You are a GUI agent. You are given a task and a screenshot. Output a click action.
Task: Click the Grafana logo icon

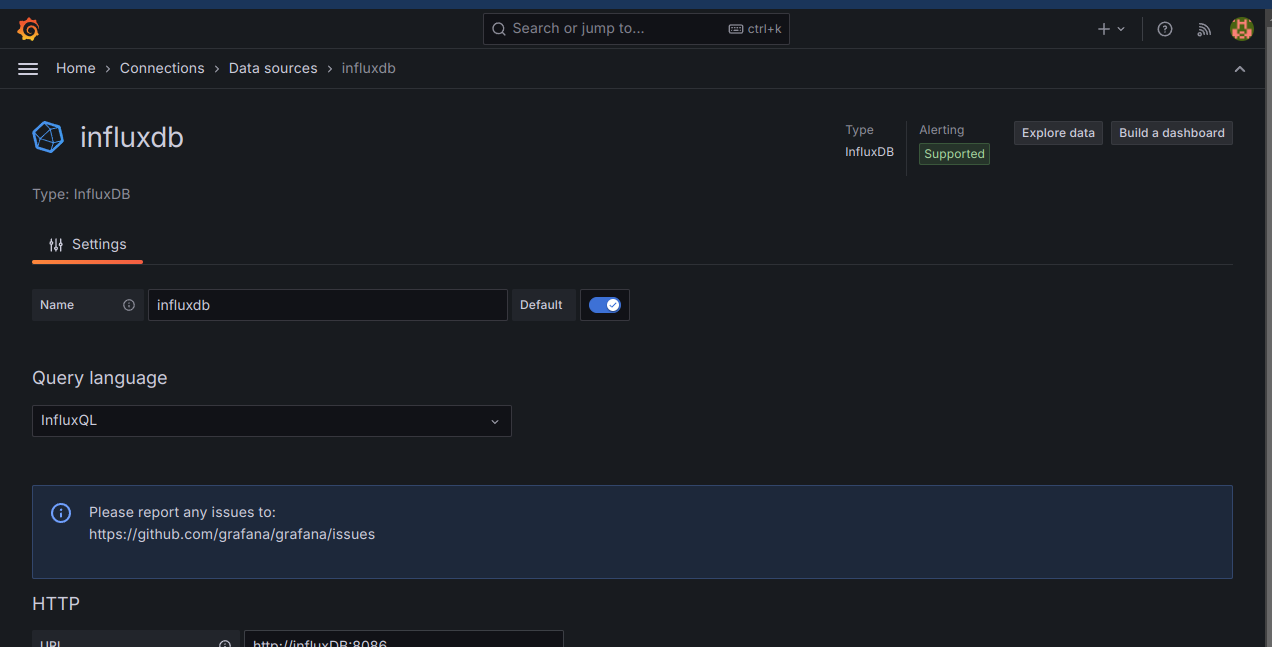pyautogui.click(x=28, y=29)
